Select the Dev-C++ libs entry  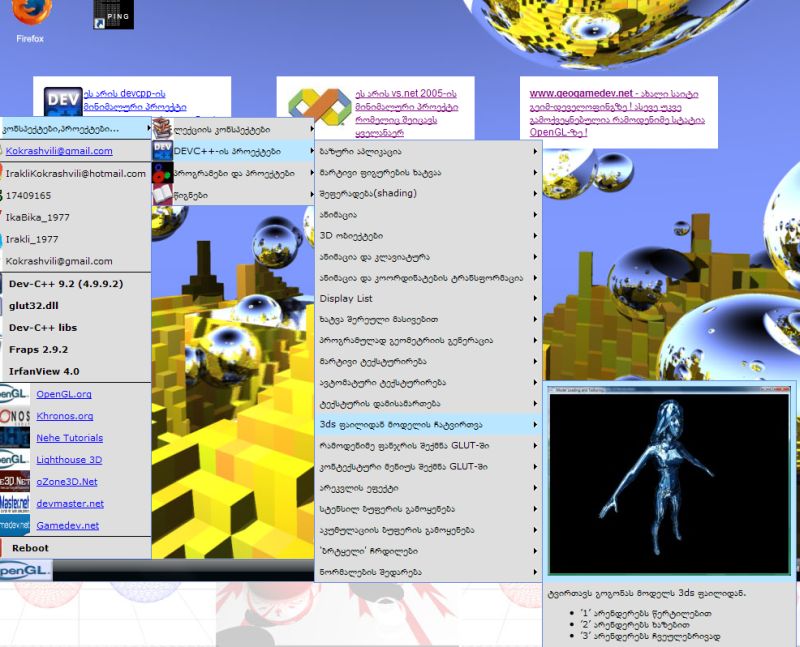76,328
